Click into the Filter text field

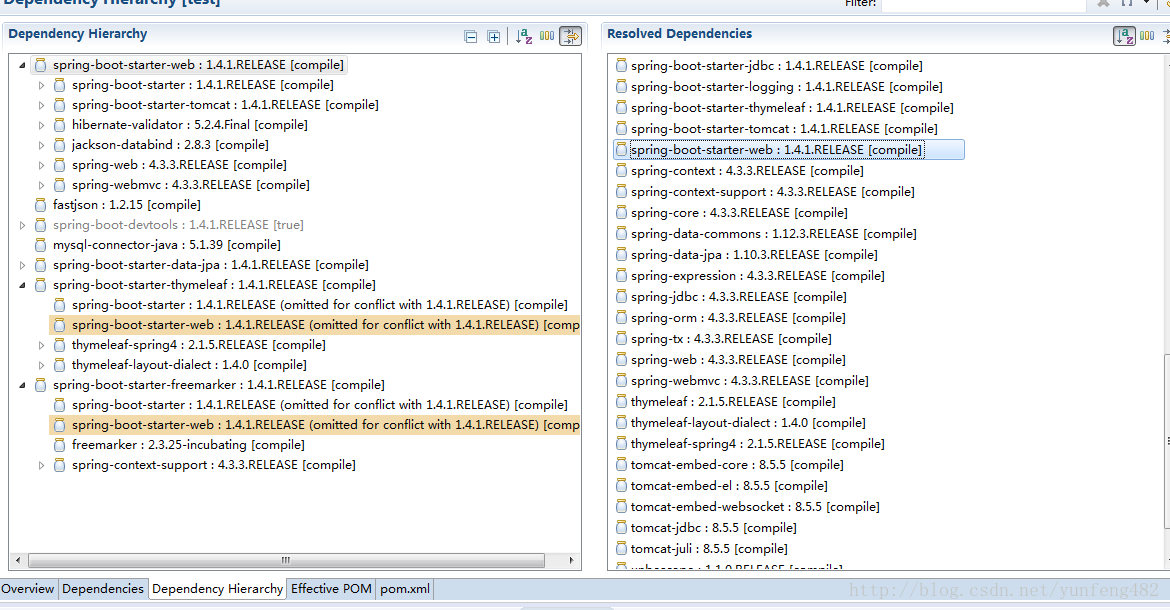(x=983, y=4)
